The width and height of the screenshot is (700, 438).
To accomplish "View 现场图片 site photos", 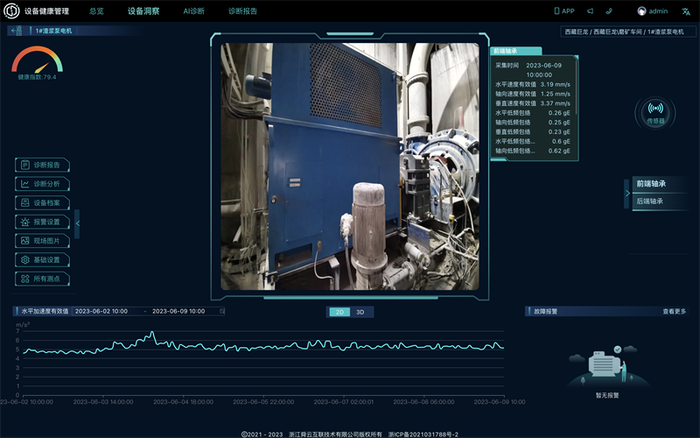I will pos(42,241).
